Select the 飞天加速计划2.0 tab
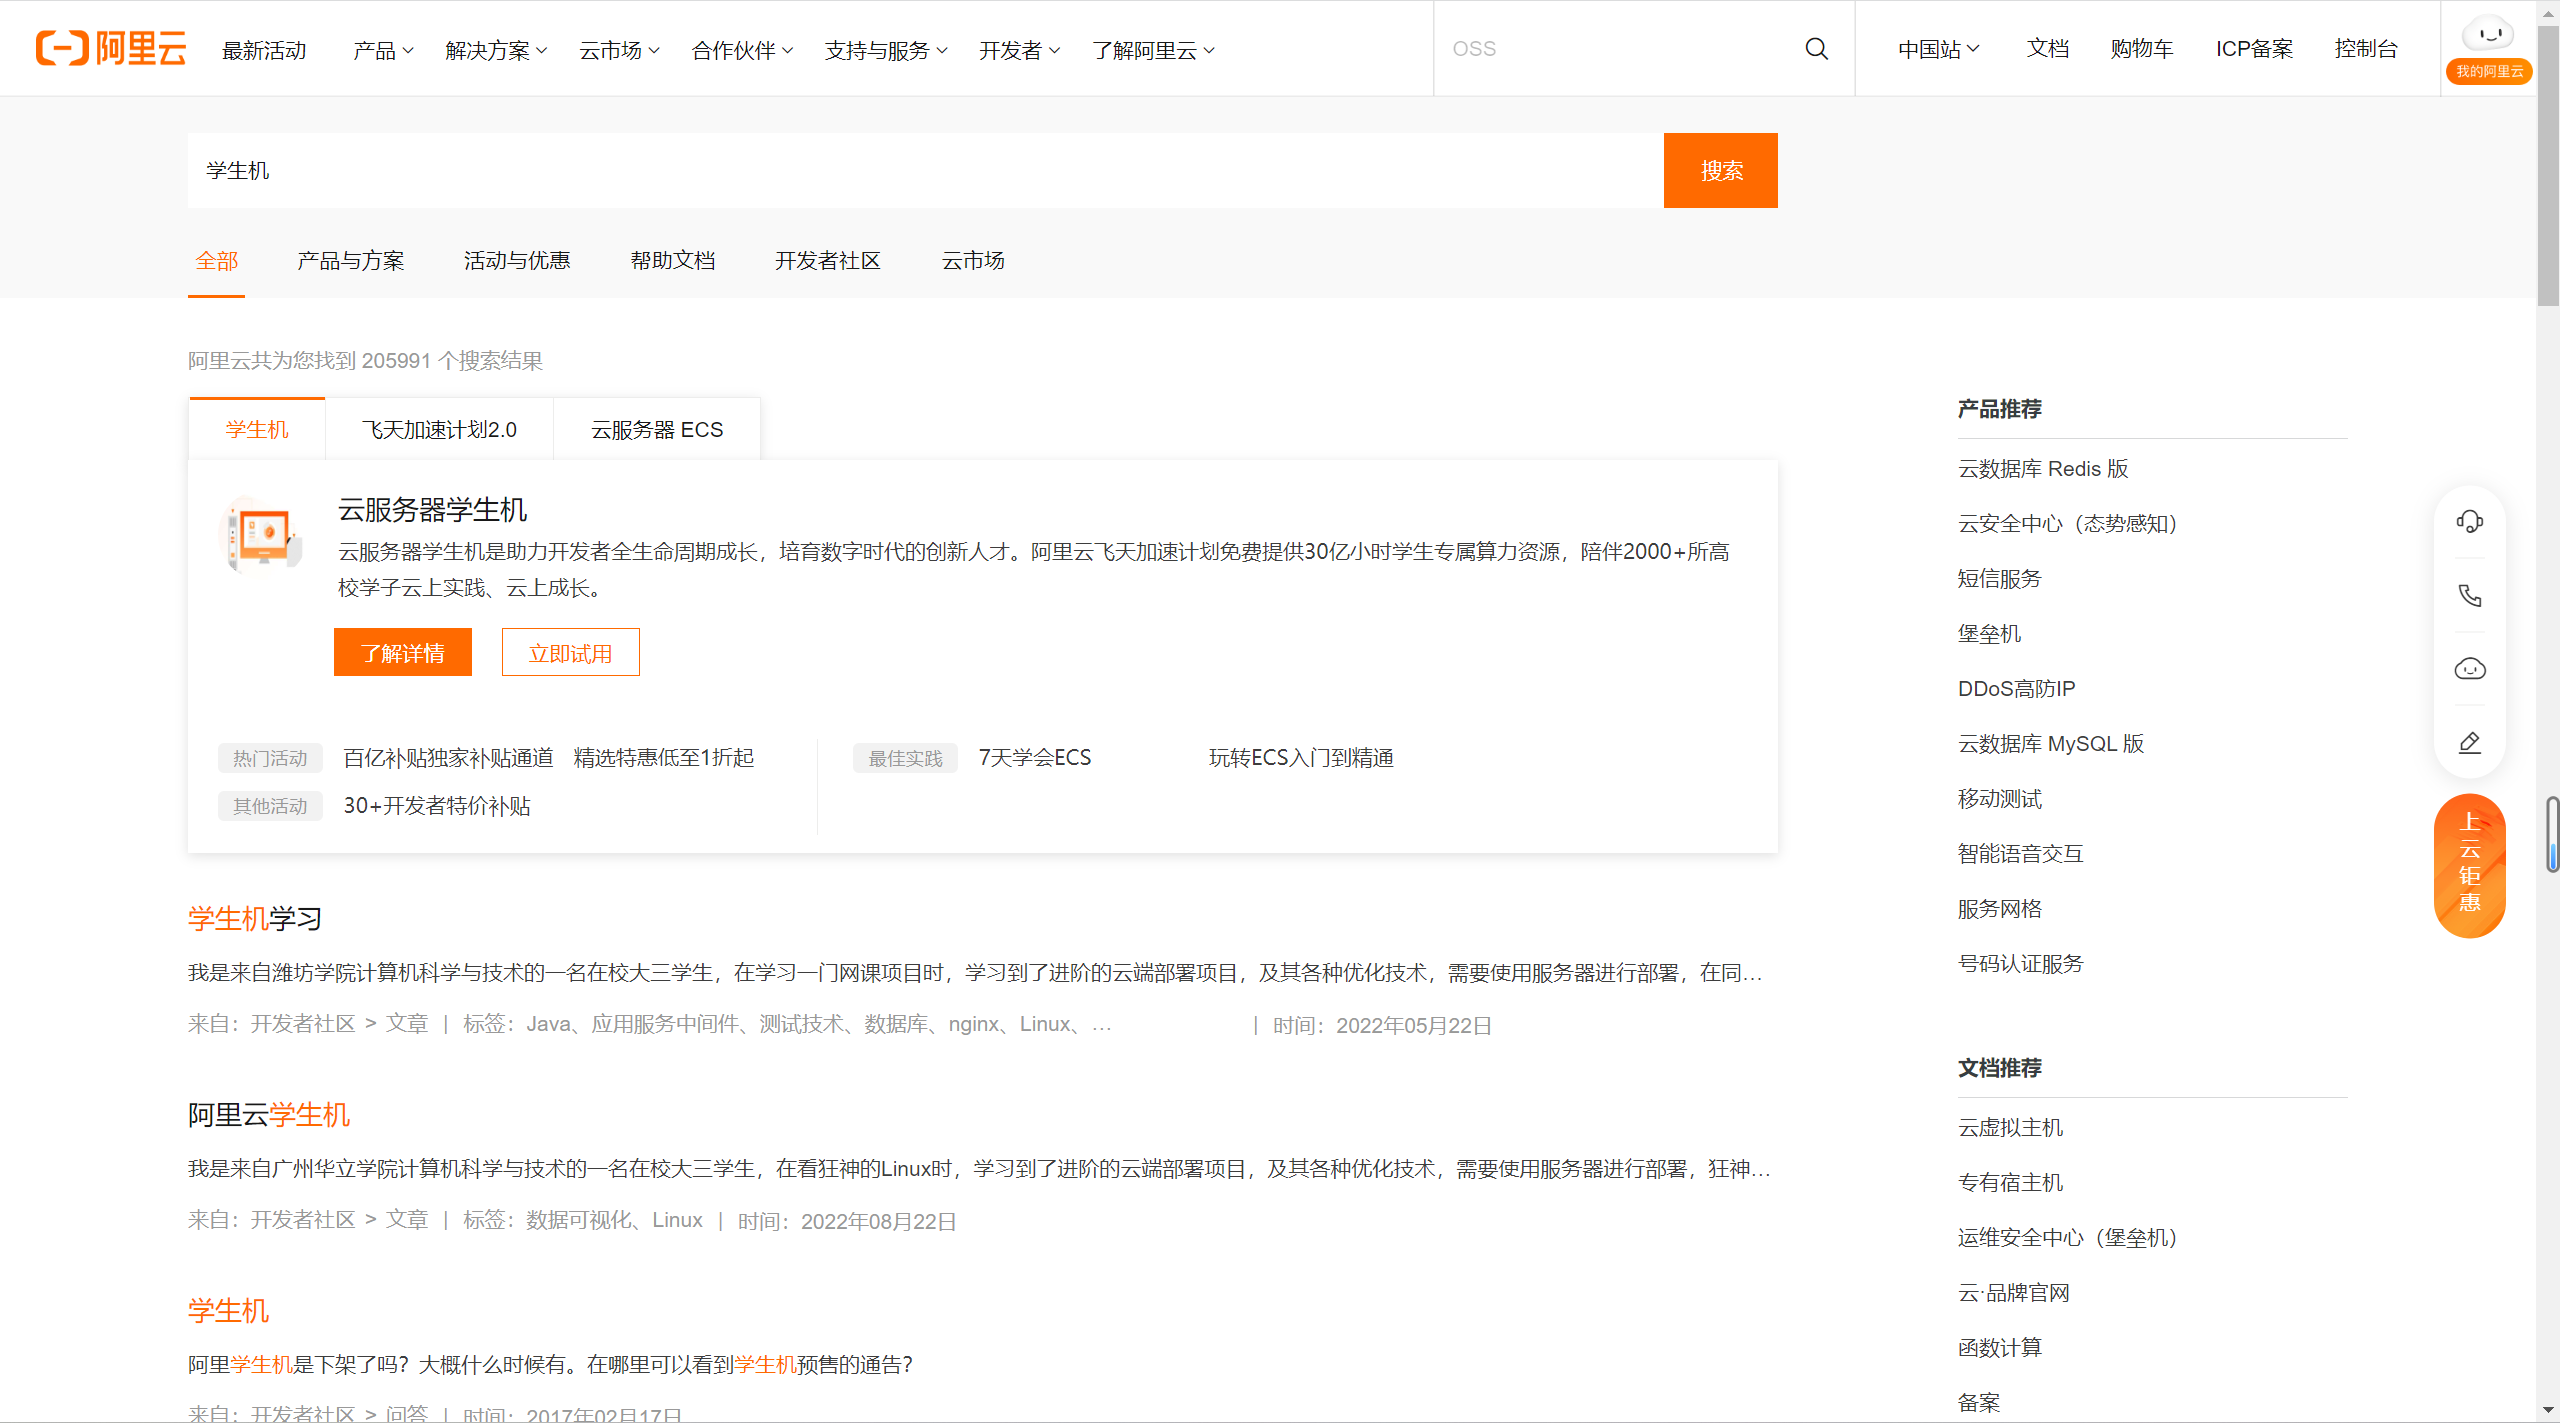2560x1423 pixels. click(439, 430)
